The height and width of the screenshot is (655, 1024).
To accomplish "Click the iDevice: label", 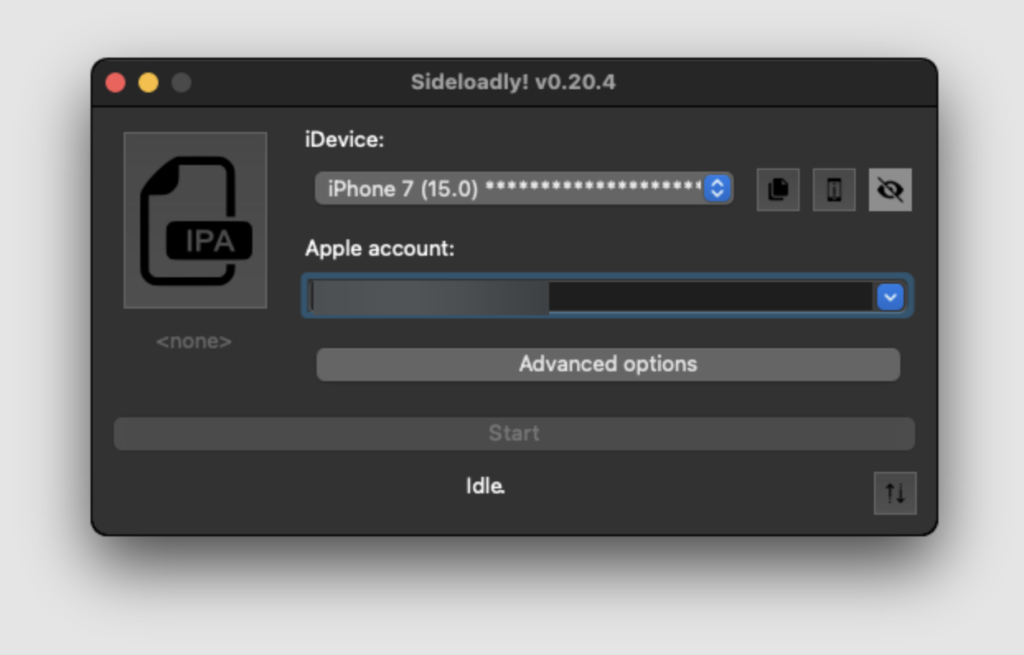I will [344, 140].
